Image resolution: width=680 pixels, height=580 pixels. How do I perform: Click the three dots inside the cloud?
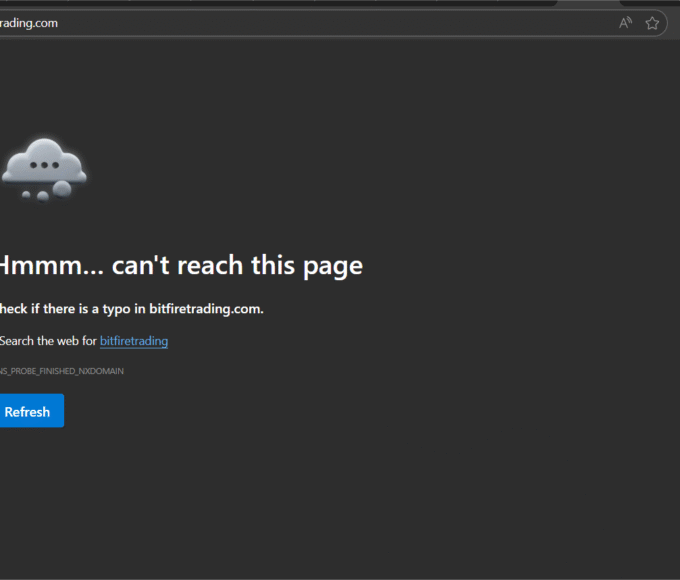pos(42,163)
